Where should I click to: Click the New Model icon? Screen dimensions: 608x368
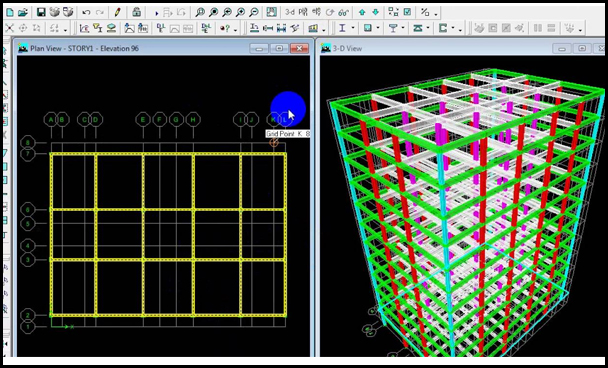click(9, 12)
